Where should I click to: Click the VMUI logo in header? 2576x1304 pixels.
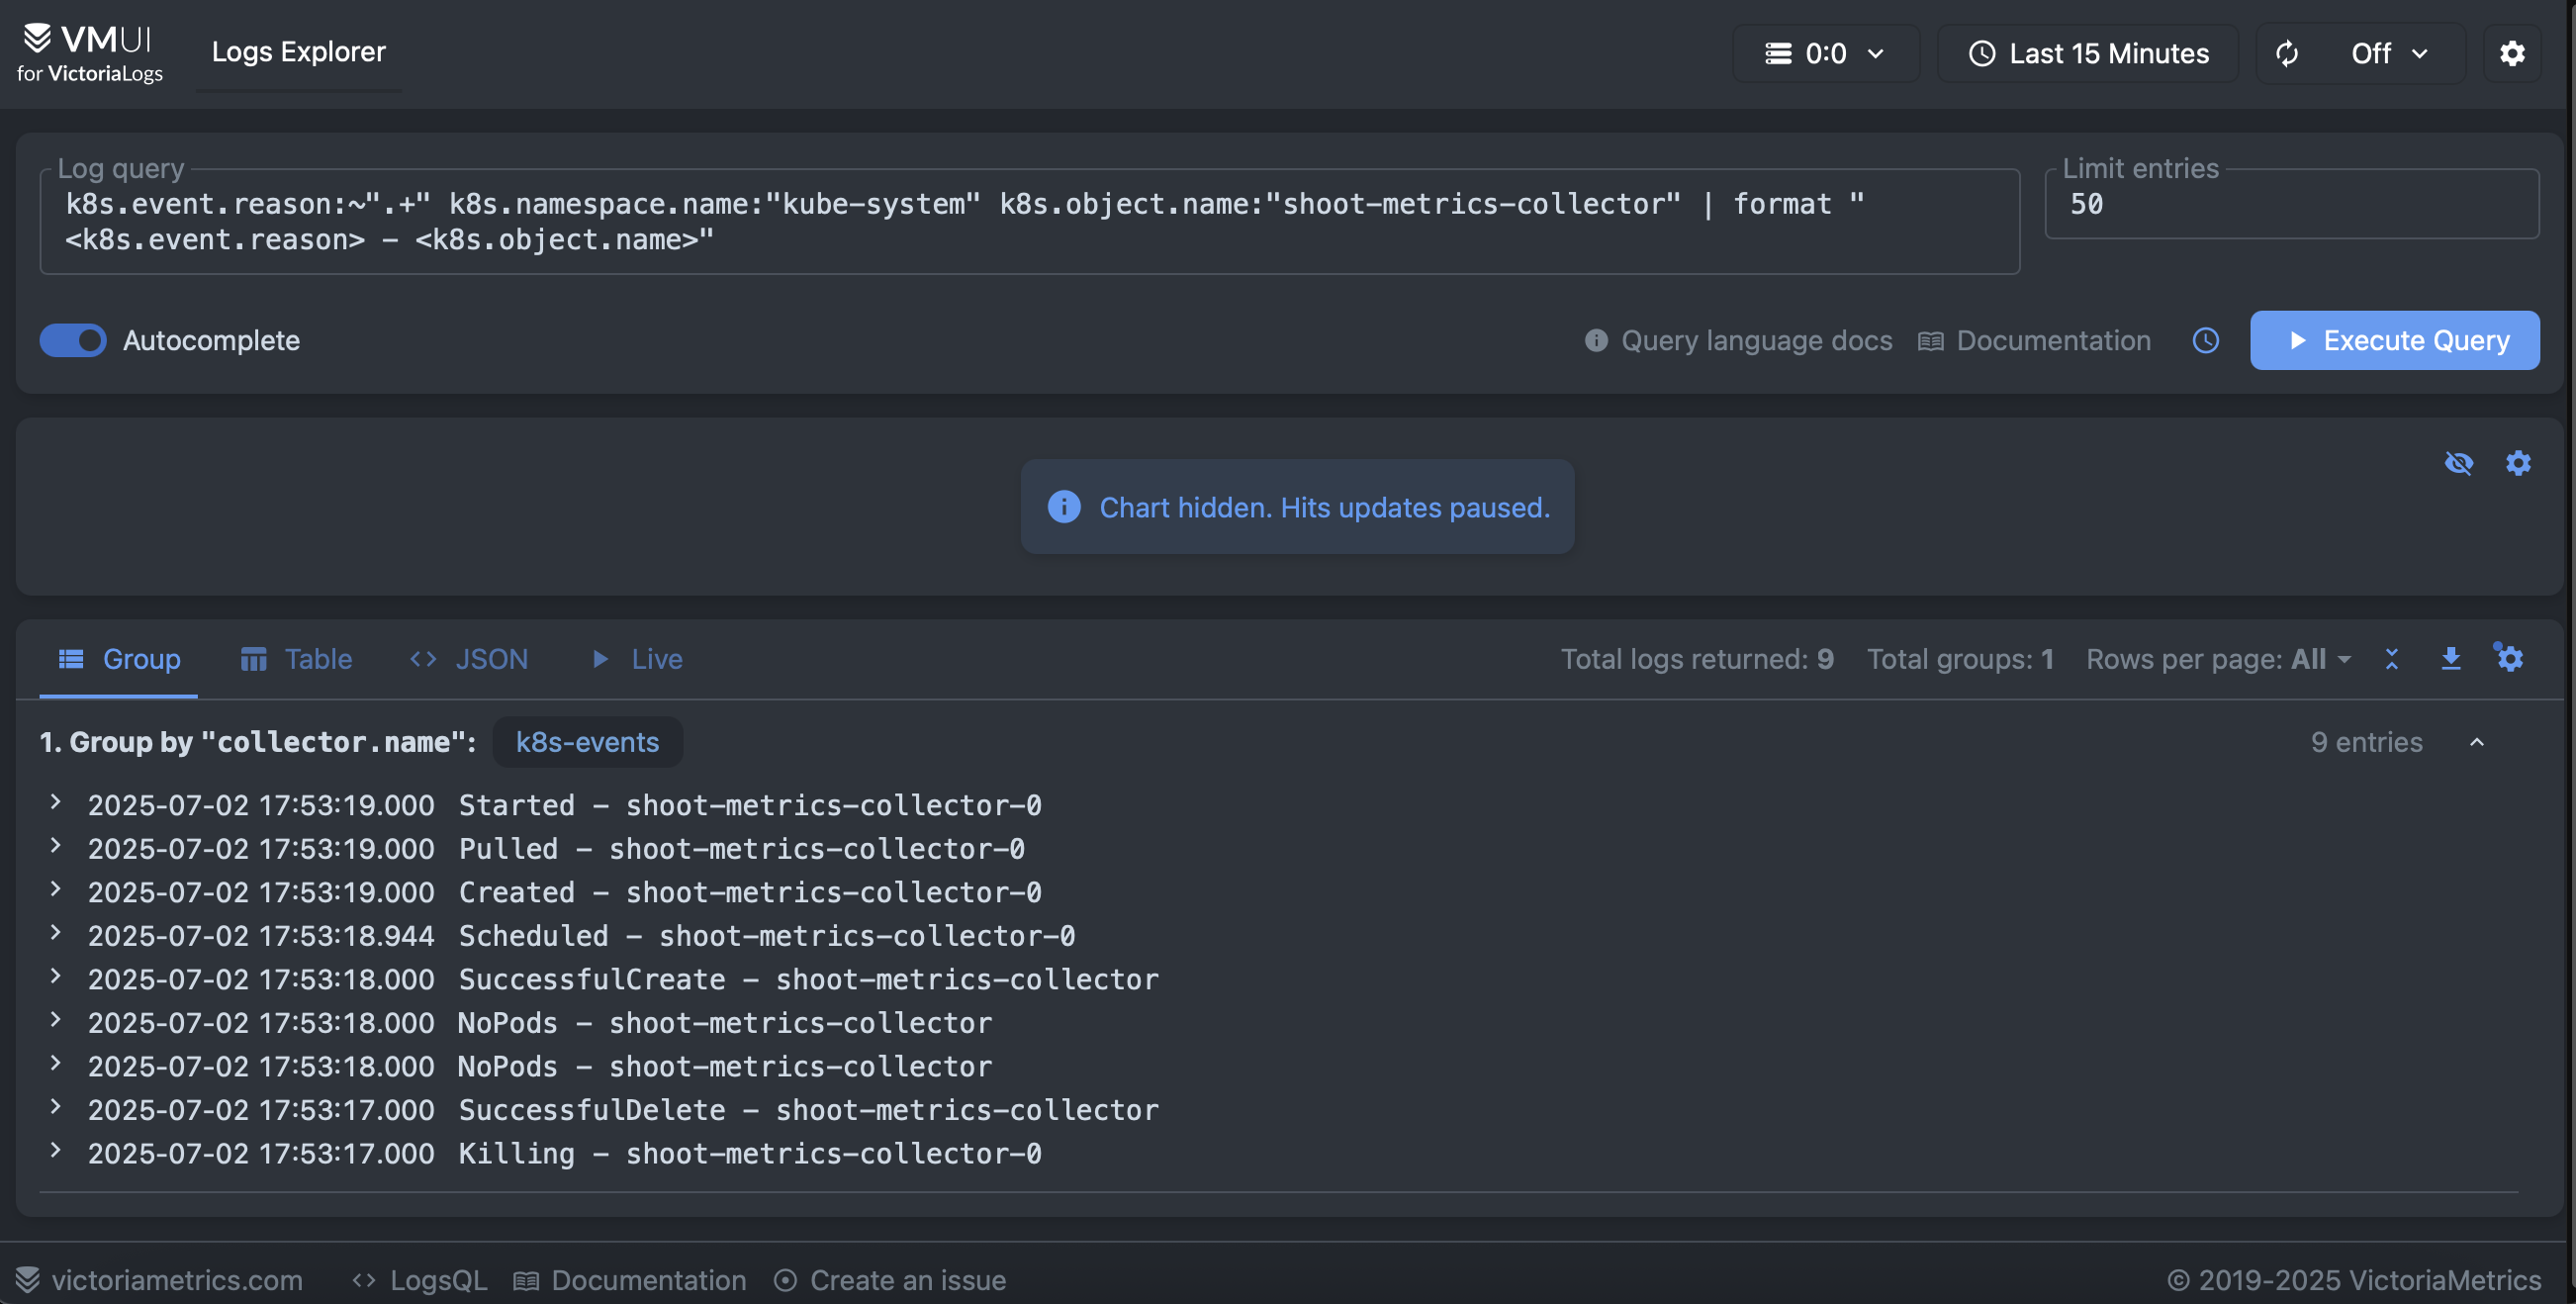pos(90,52)
